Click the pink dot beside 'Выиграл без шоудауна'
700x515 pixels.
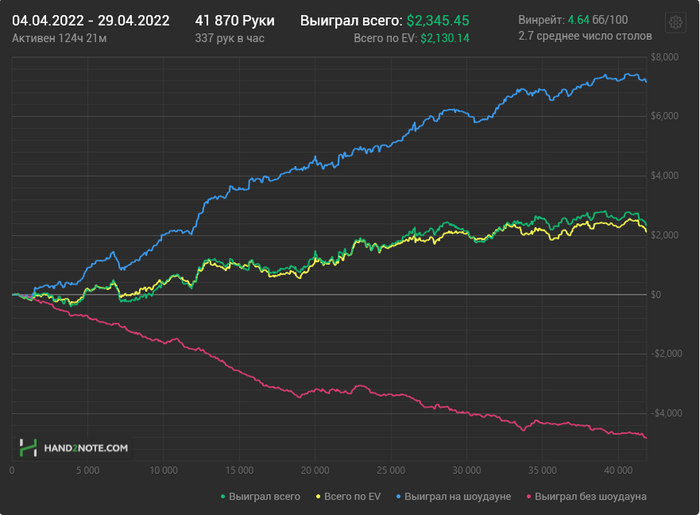pos(529,497)
